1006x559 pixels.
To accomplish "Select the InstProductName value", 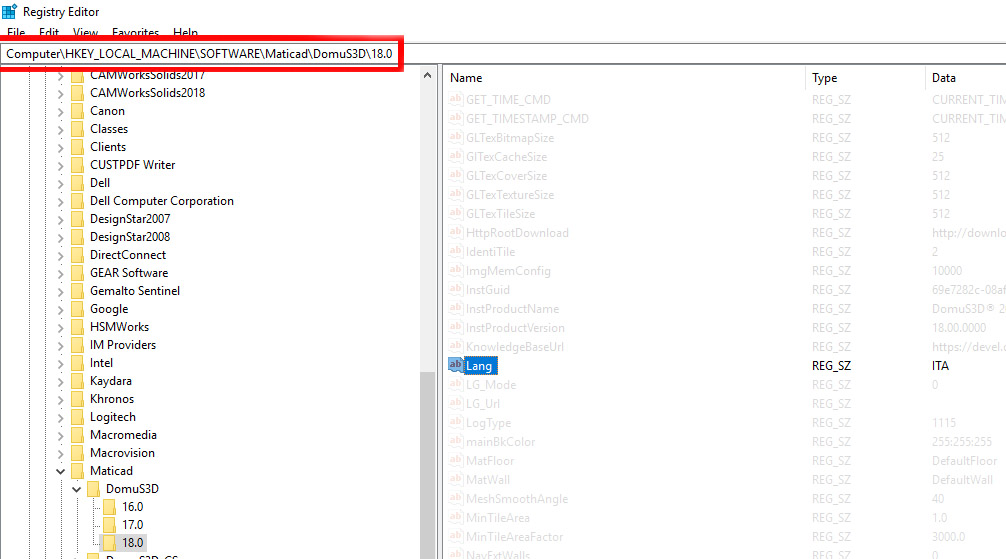I will tap(512, 309).
